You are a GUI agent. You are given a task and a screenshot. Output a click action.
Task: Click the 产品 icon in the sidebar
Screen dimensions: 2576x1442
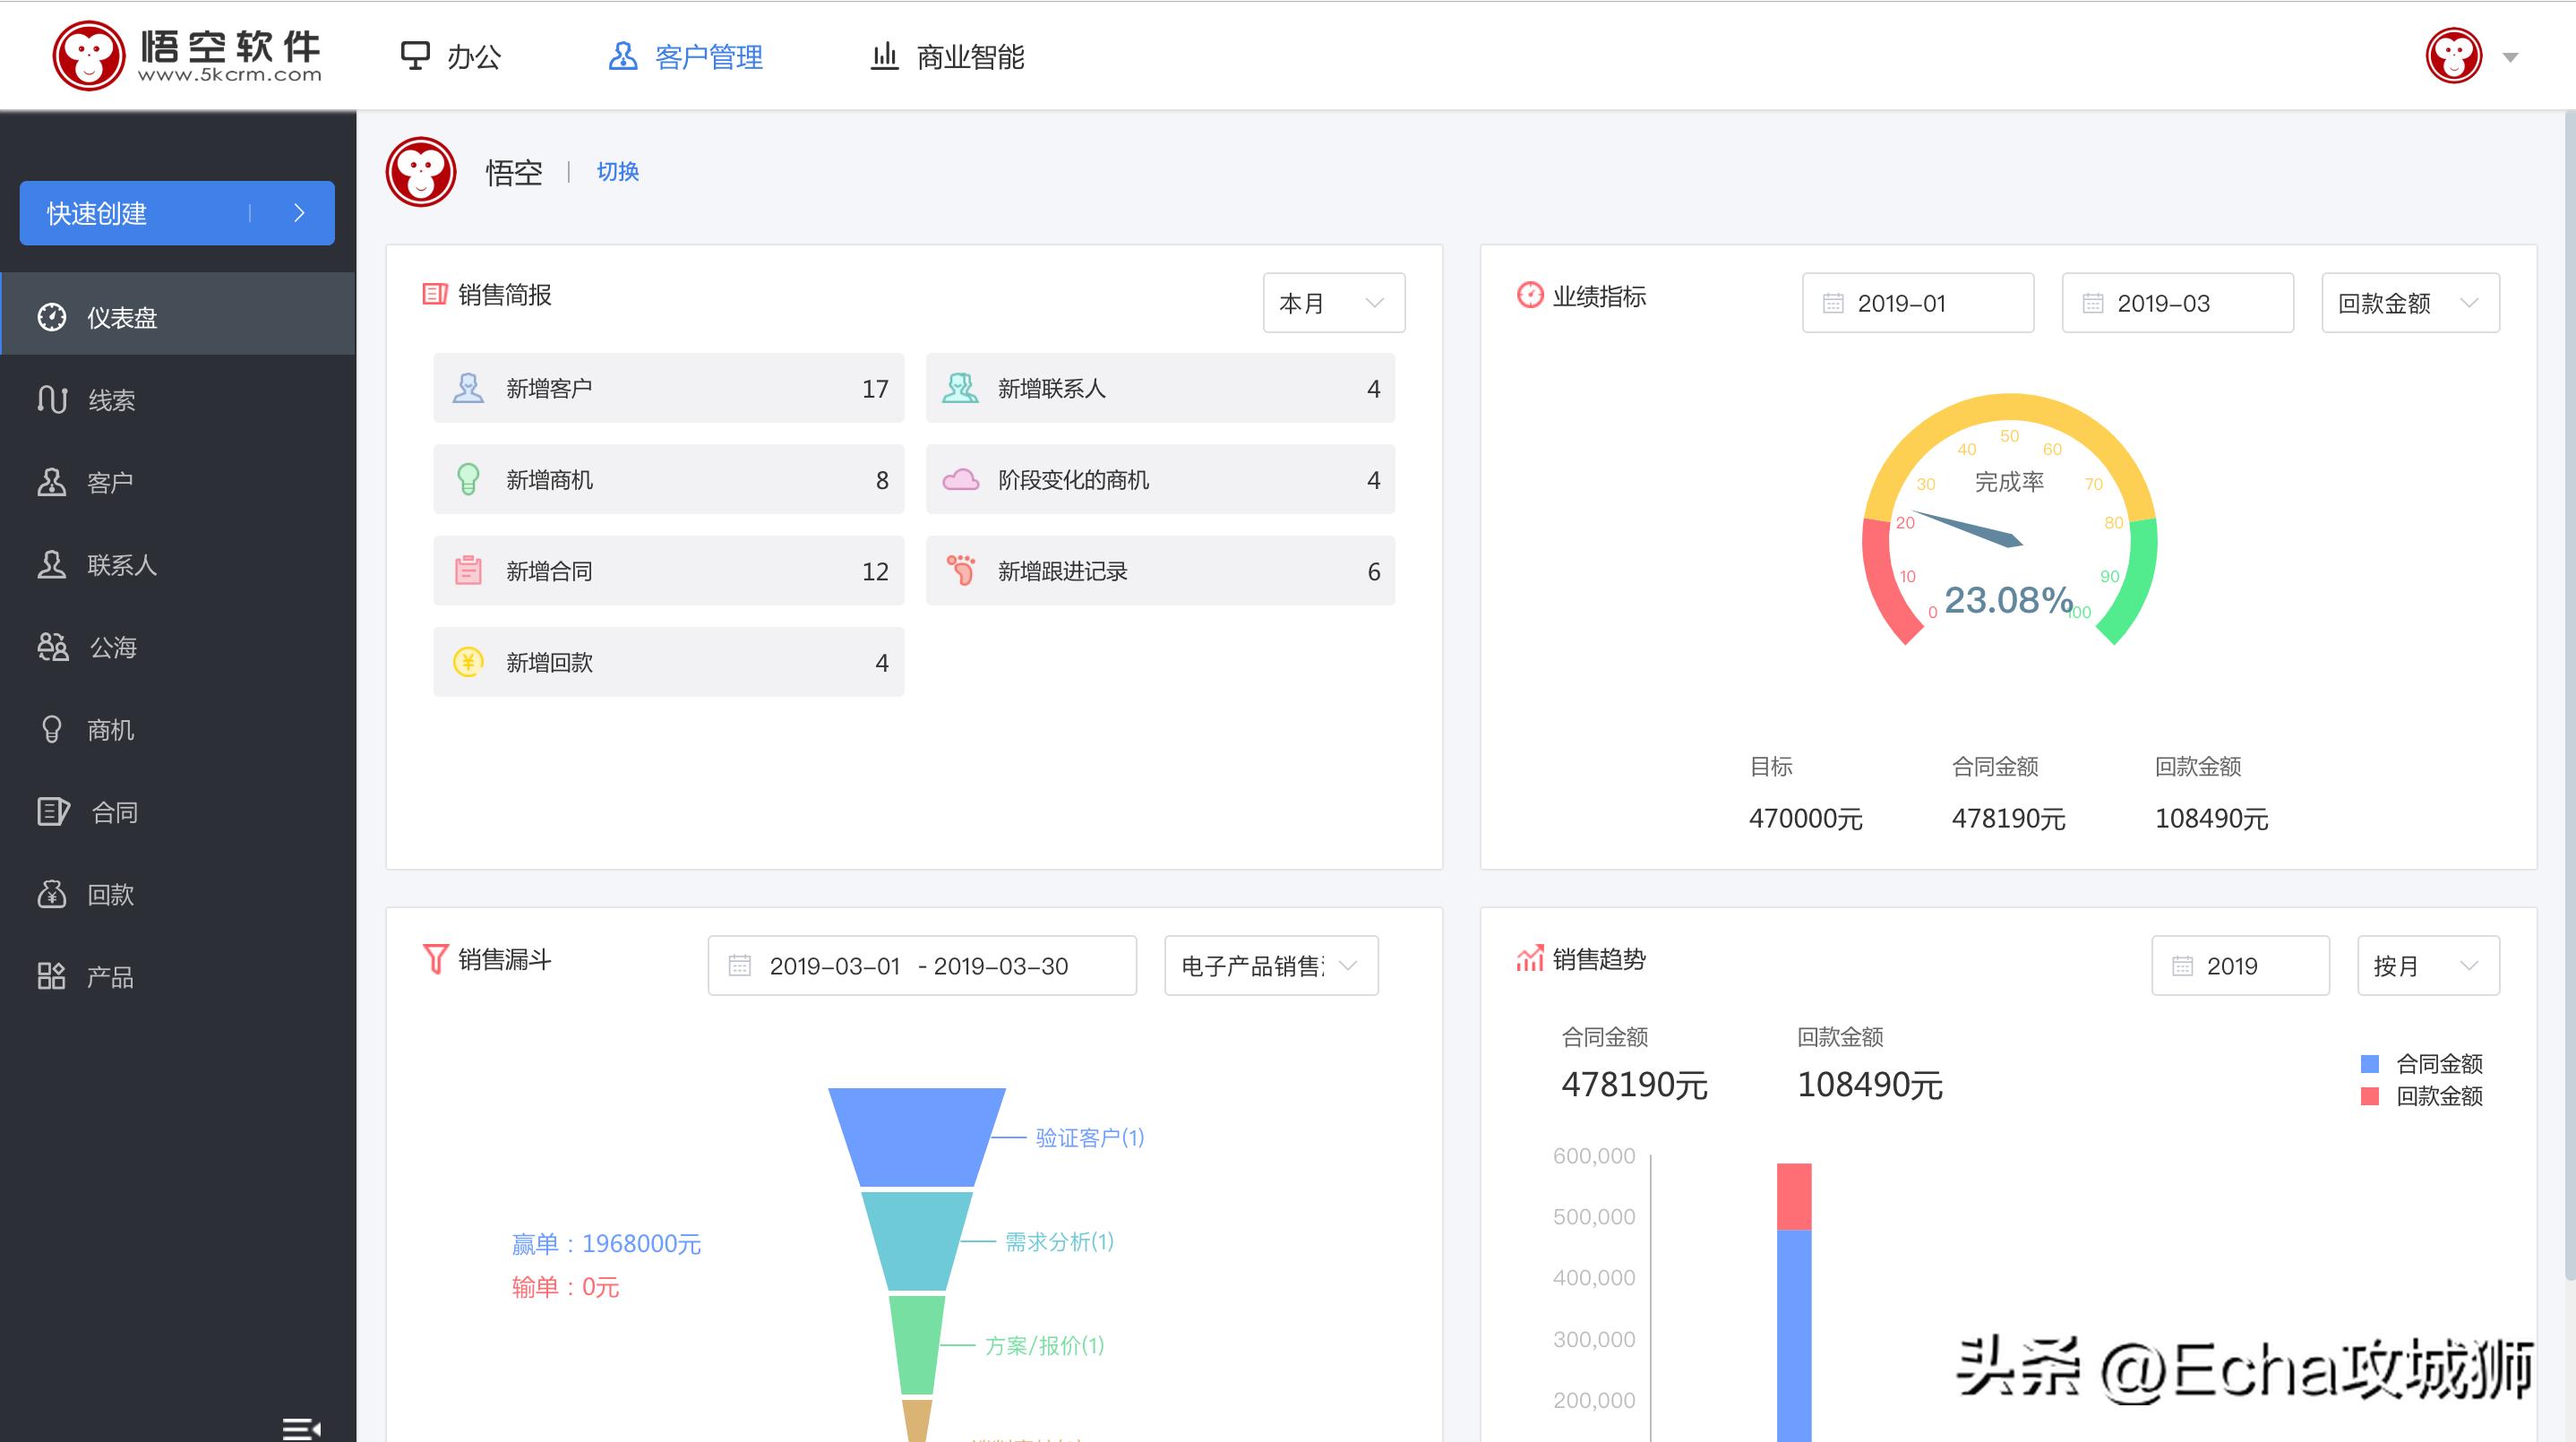52,976
